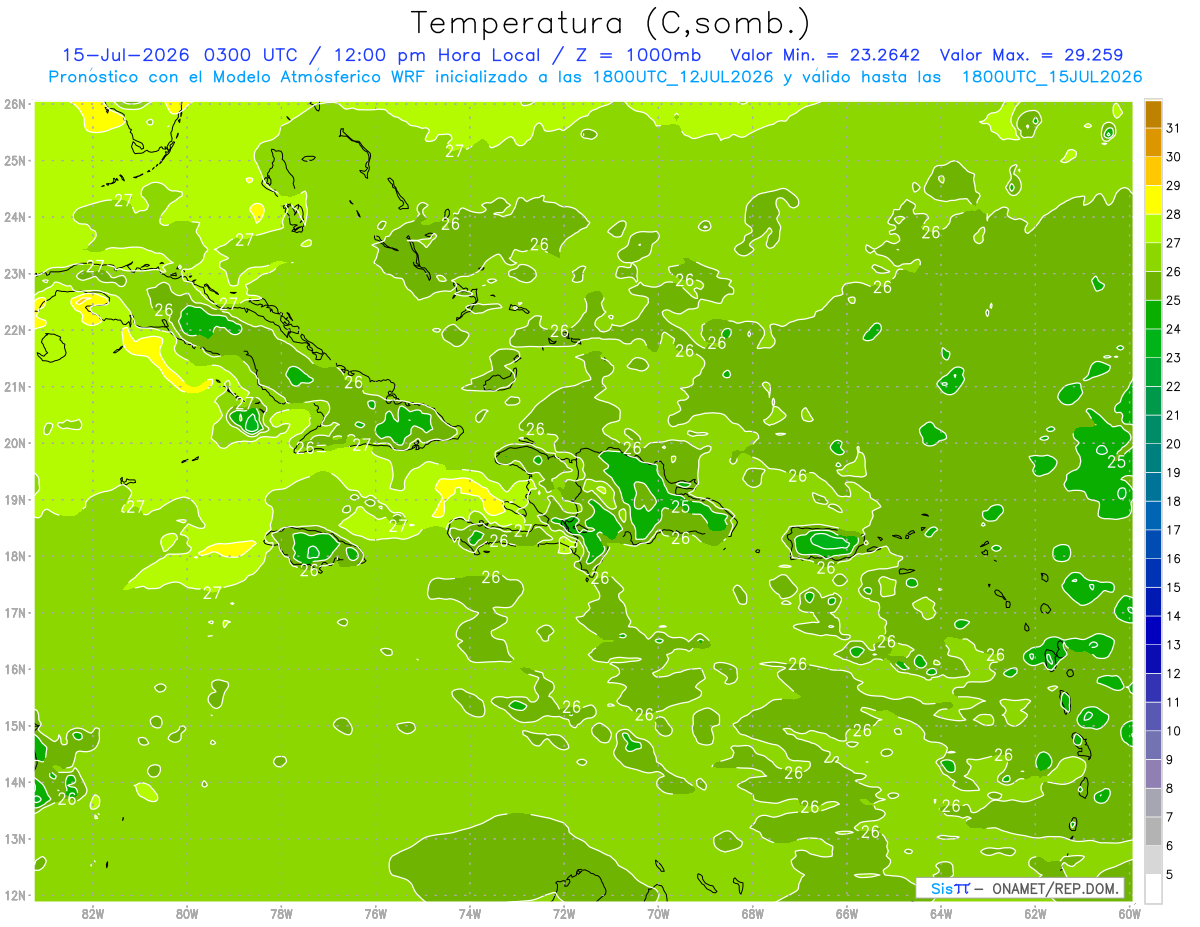Pick the orange swatch between legend values 30 and 31
Screen dimensions: 1200x927
pos(1153,142)
